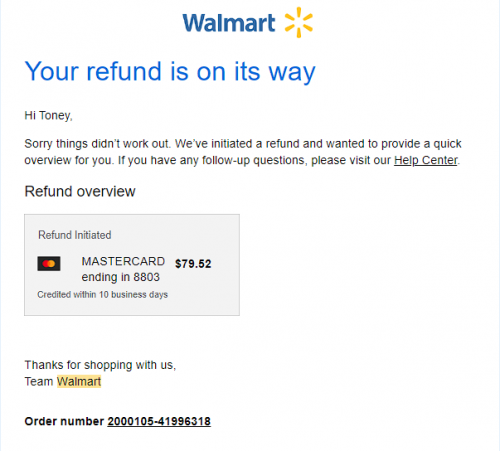The height and width of the screenshot is (451, 500).
Task: Click the 'Refund overview' heading
Action: (x=80, y=192)
